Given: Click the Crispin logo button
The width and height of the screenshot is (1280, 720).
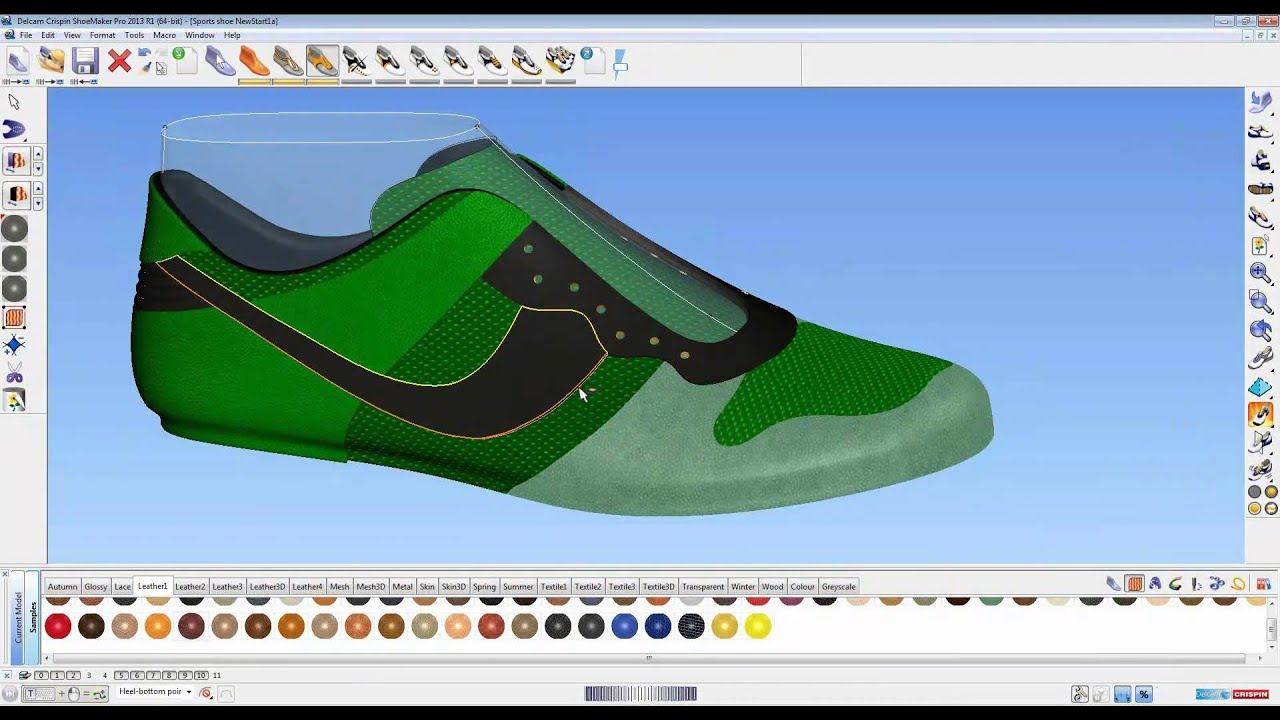Looking at the screenshot, I should tap(1250, 694).
